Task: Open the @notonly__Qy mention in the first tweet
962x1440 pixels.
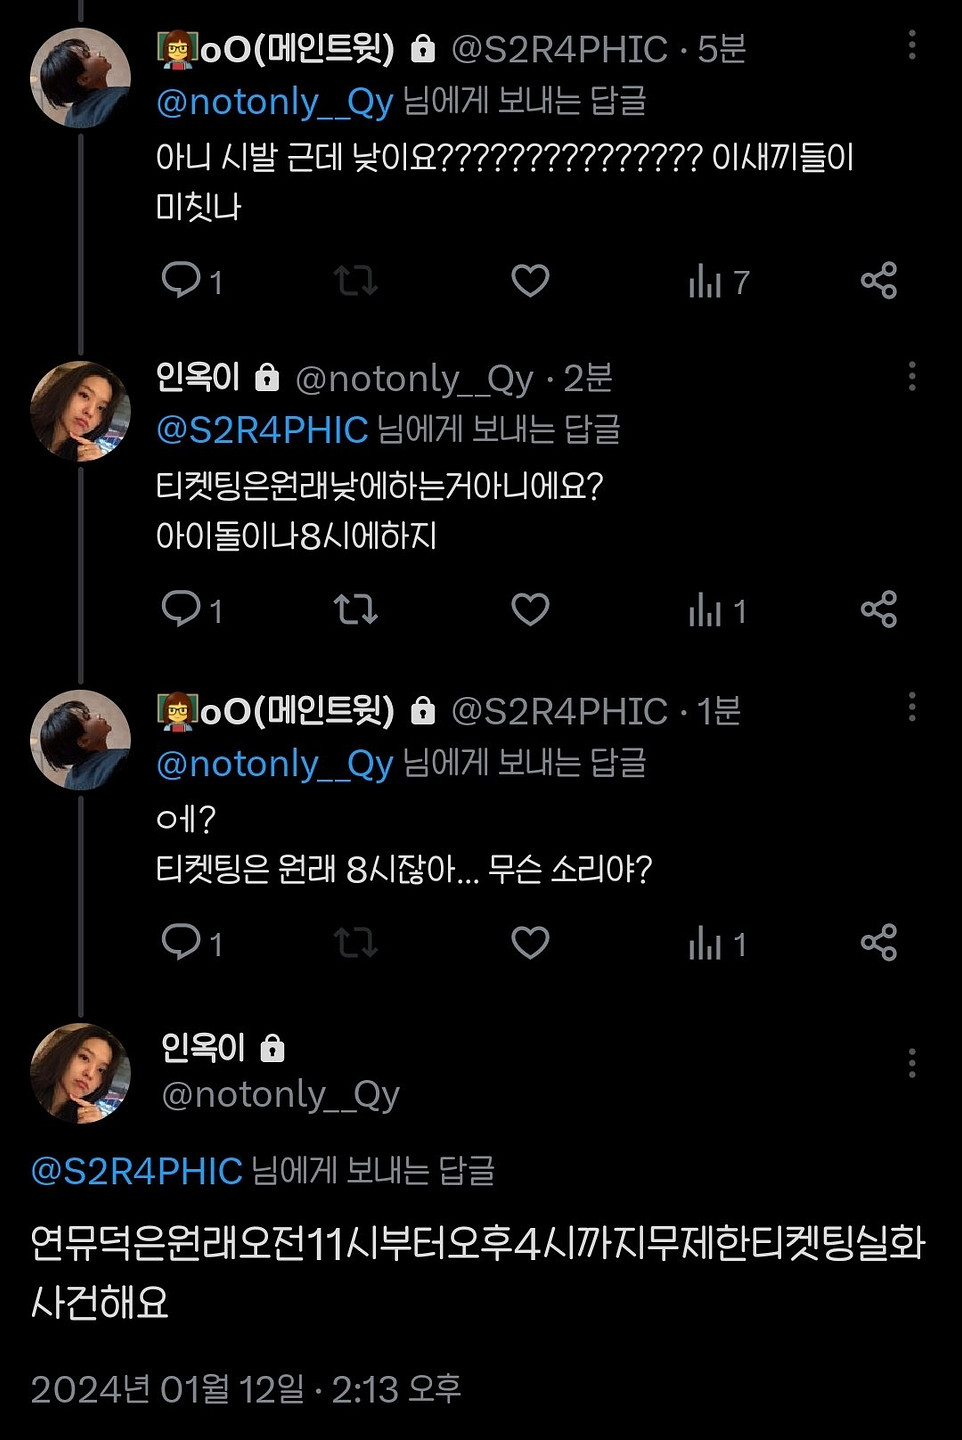Action: click(274, 102)
